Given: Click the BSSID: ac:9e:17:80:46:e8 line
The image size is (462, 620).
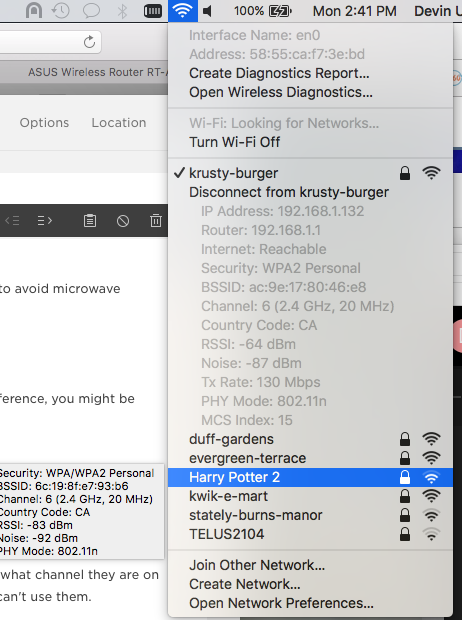Looking at the screenshot, I should click(x=284, y=287).
